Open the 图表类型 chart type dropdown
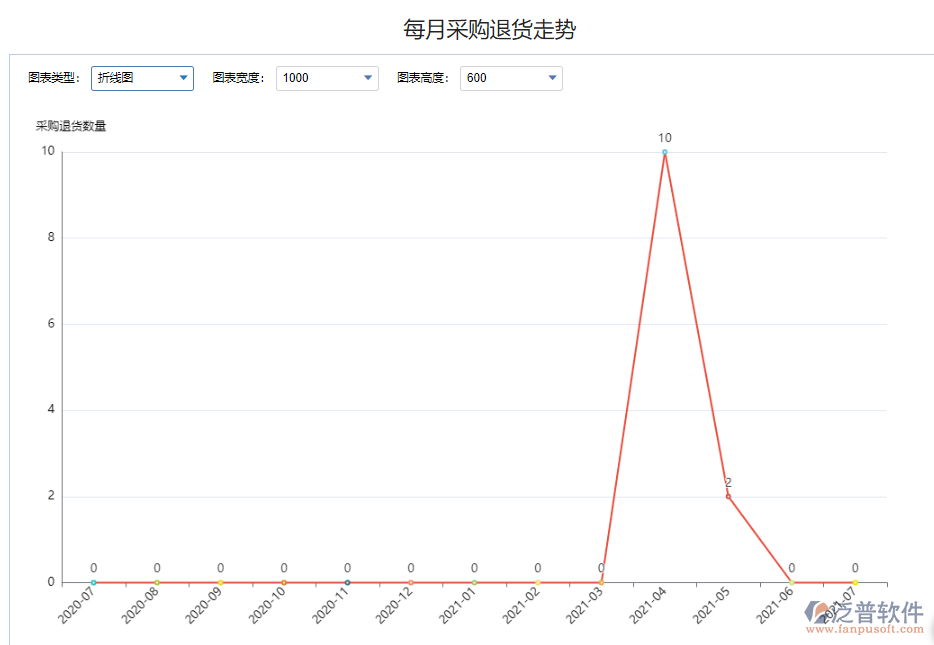Screen dimensions: 934x645 pos(183,78)
